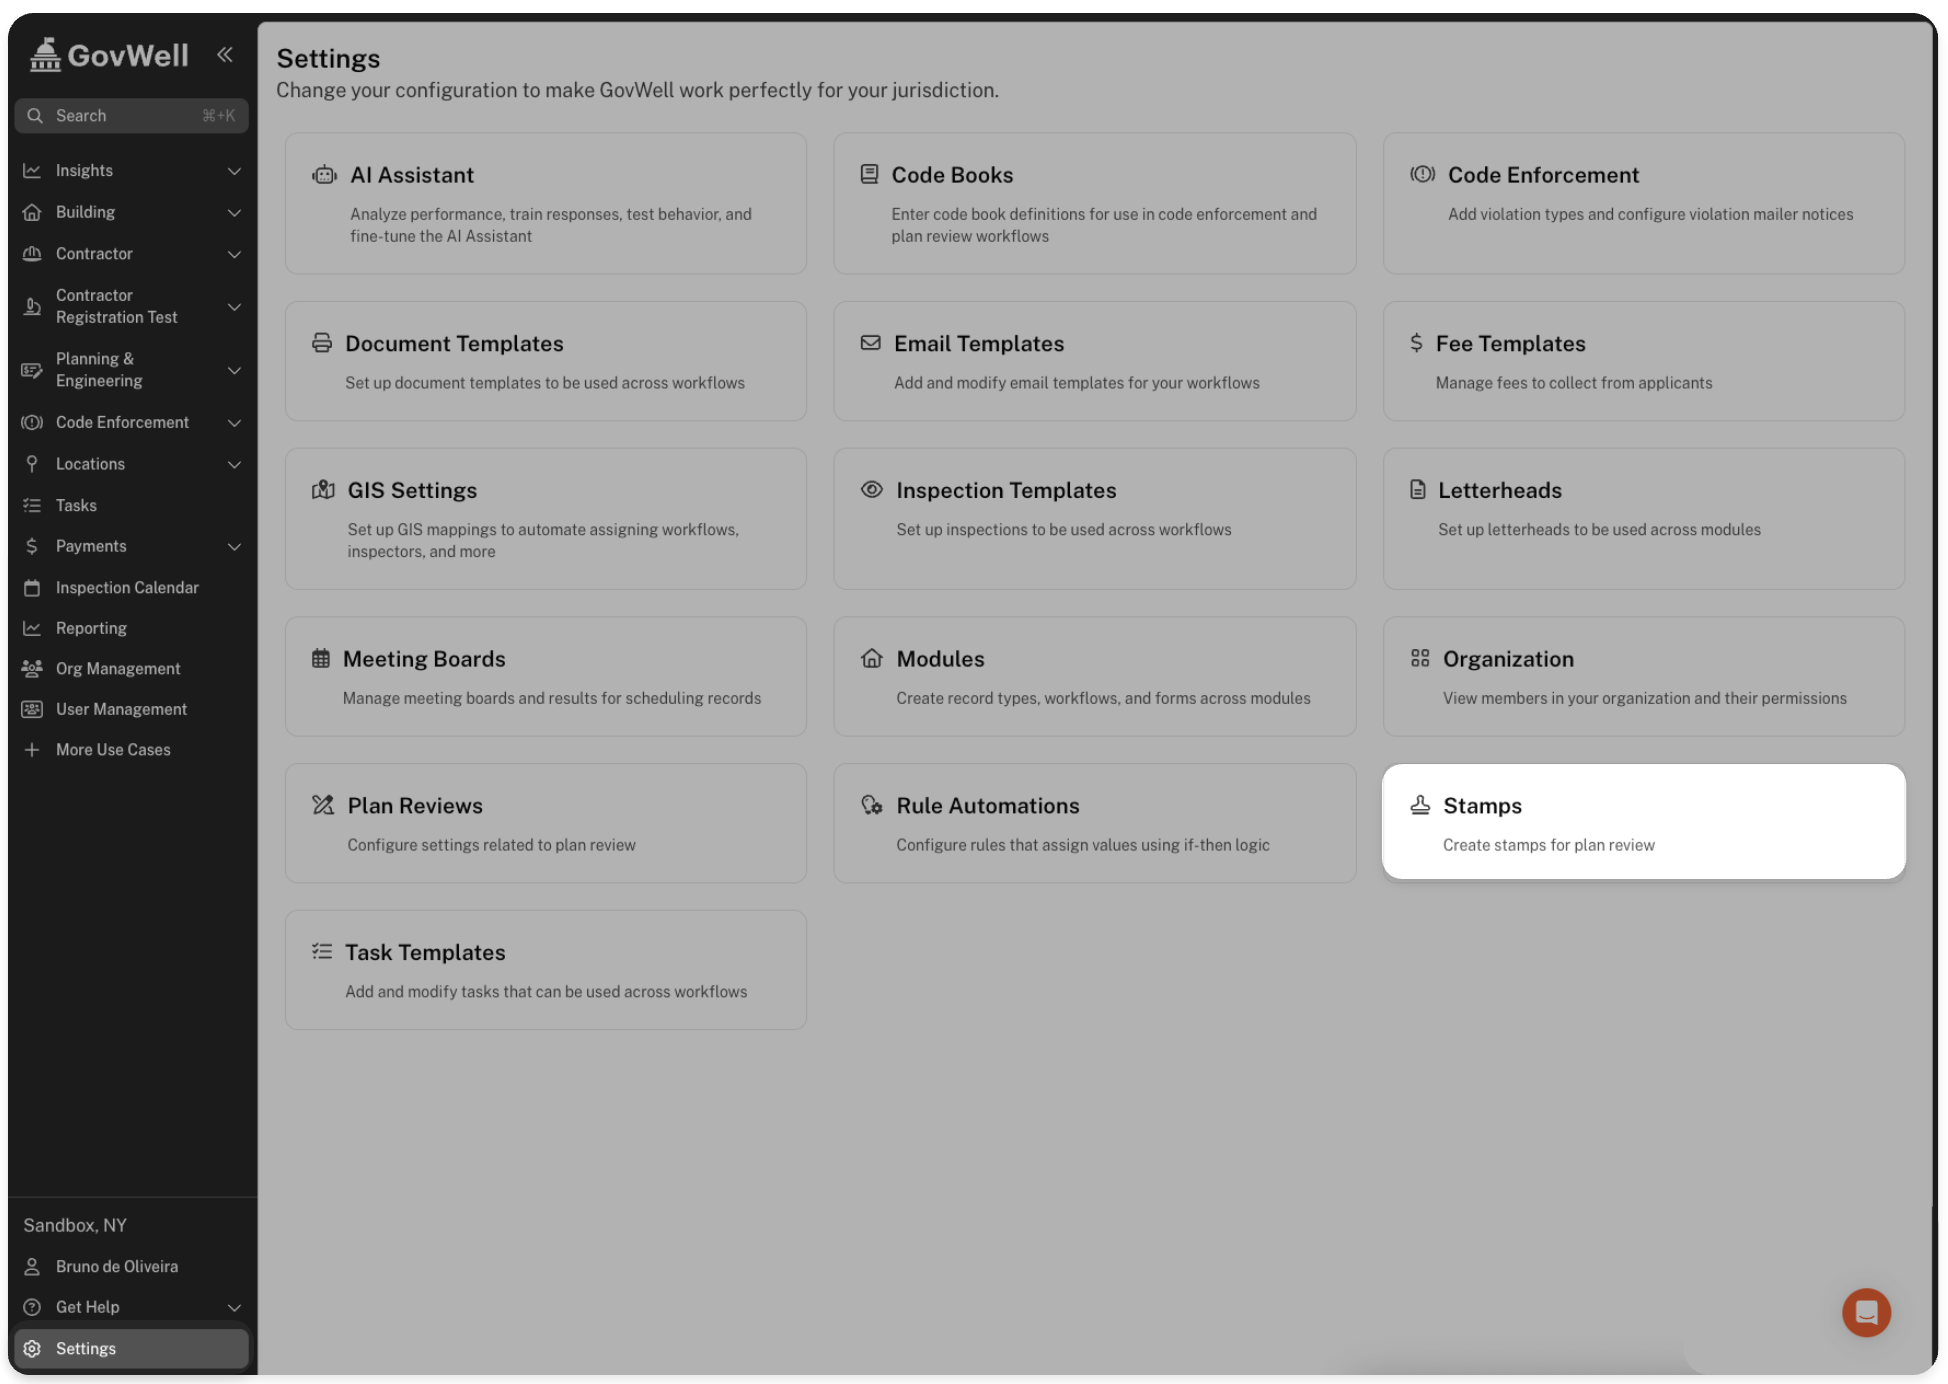Collapse the sidebar with double-chevron icon

coord(225,55)
